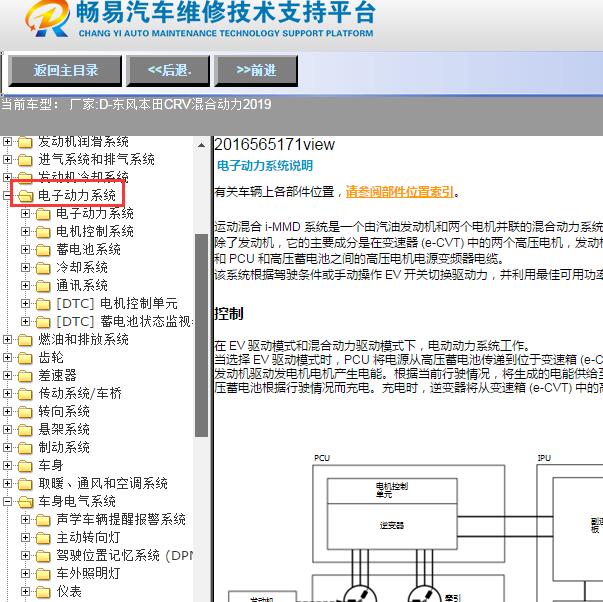Select the 声学车辆提醒报警系统 tree item label
Screen dimensions: 603x602
click(x=121, y=519)
